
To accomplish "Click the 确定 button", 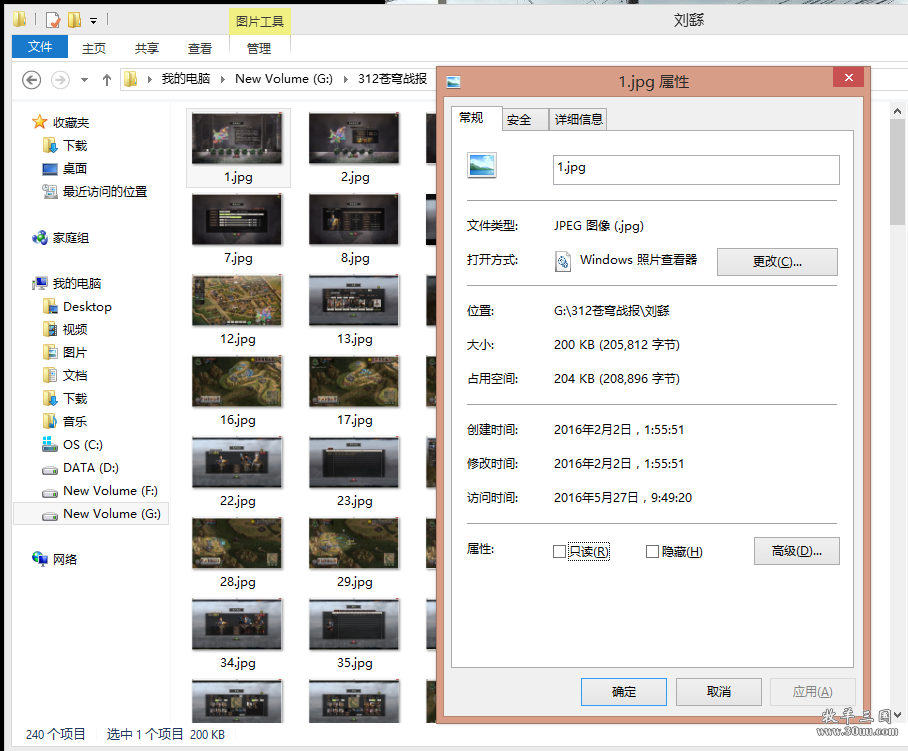I will click(624, 692).
